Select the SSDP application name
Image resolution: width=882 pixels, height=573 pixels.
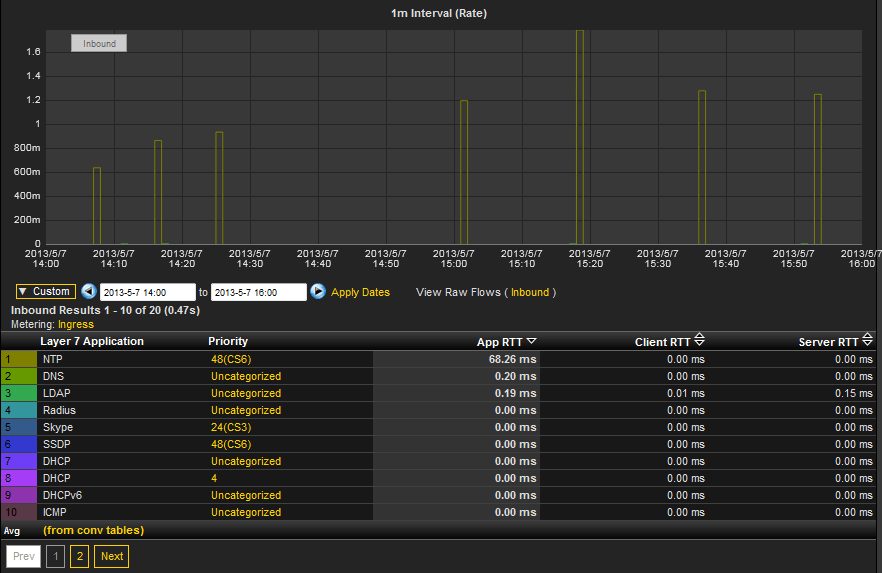point(57,444)
